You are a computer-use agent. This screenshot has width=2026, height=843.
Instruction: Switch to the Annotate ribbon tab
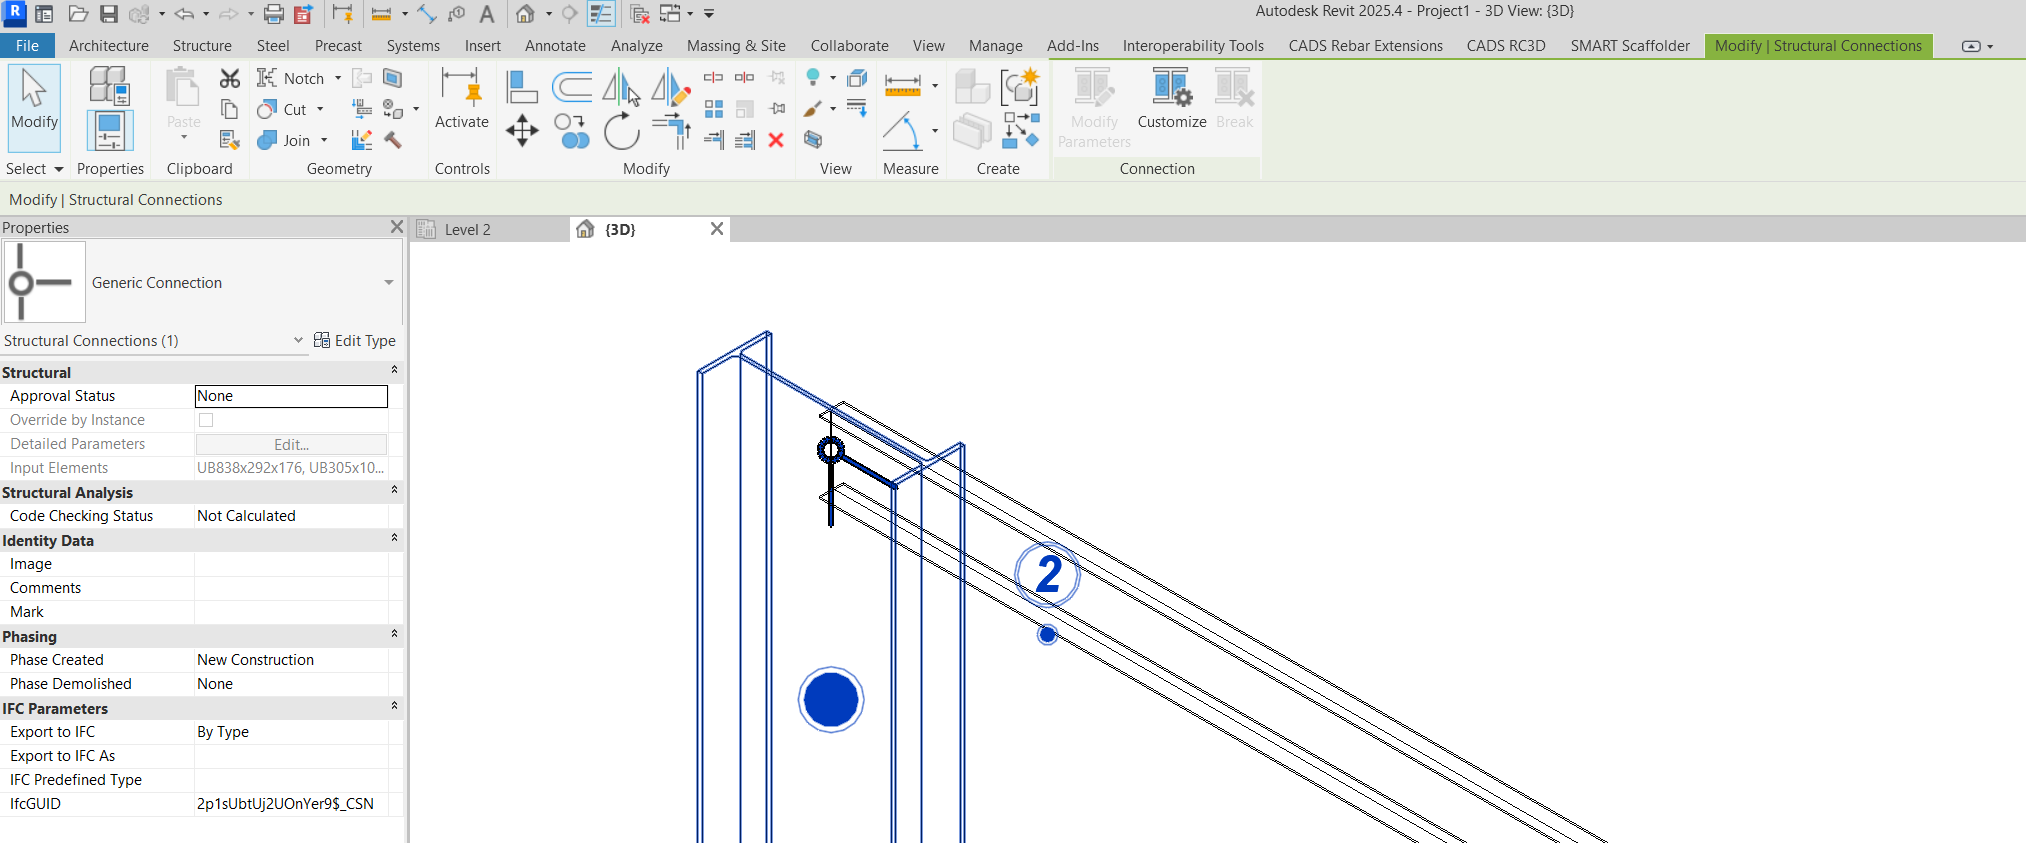coord(555,46)
